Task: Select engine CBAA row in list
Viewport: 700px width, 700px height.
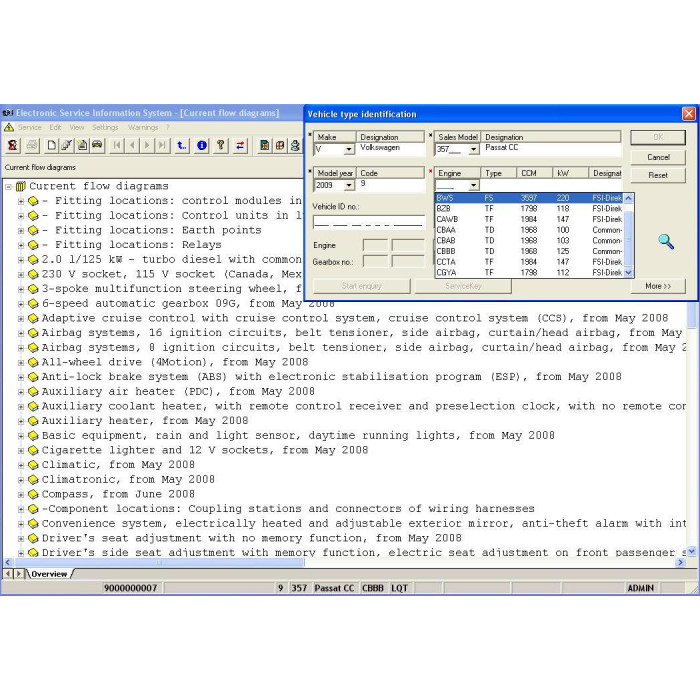Action: [529, 230]
